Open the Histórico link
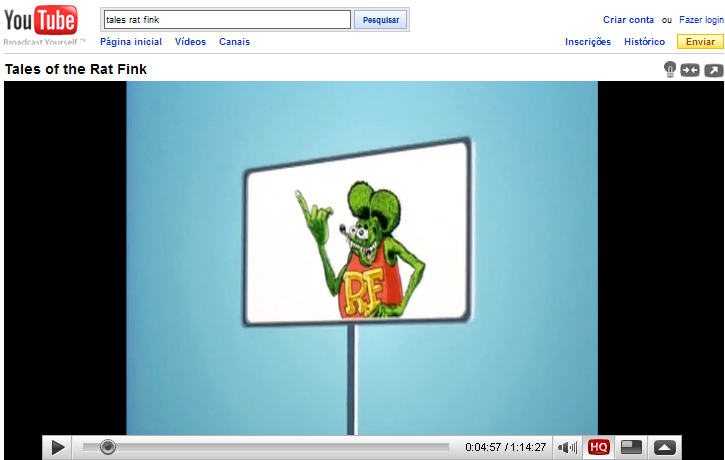Image resolution: width=725 pixels, height=460 pixels. click(644, 42)
